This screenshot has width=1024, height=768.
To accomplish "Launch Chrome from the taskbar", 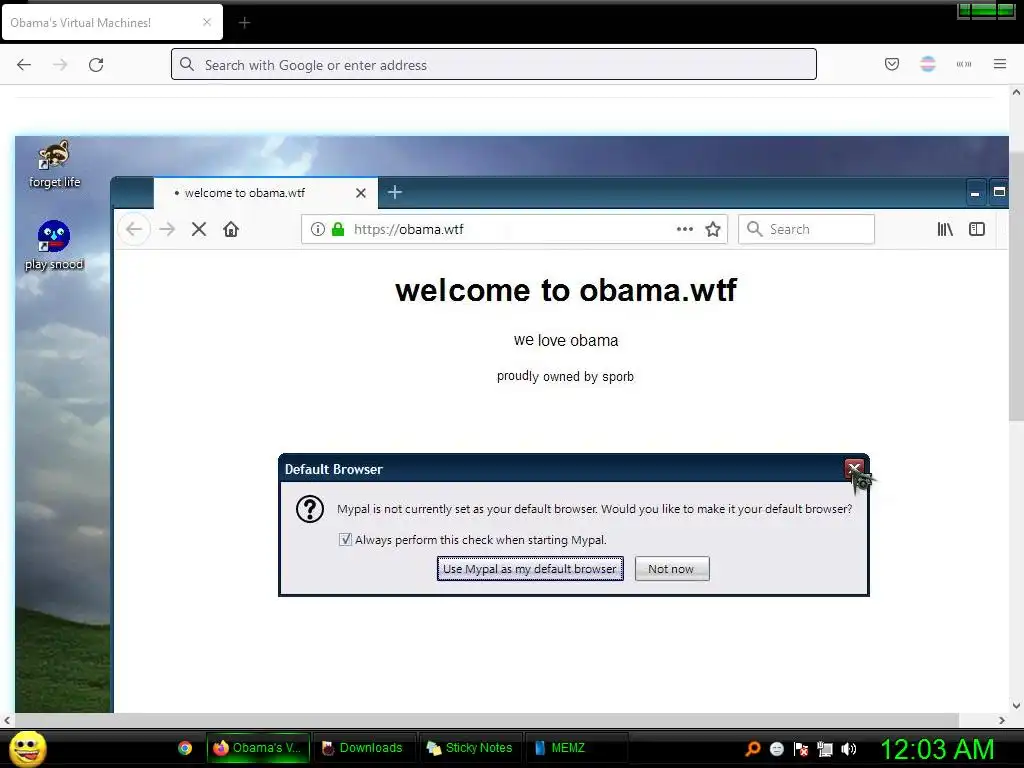I will tap(185, 748).
